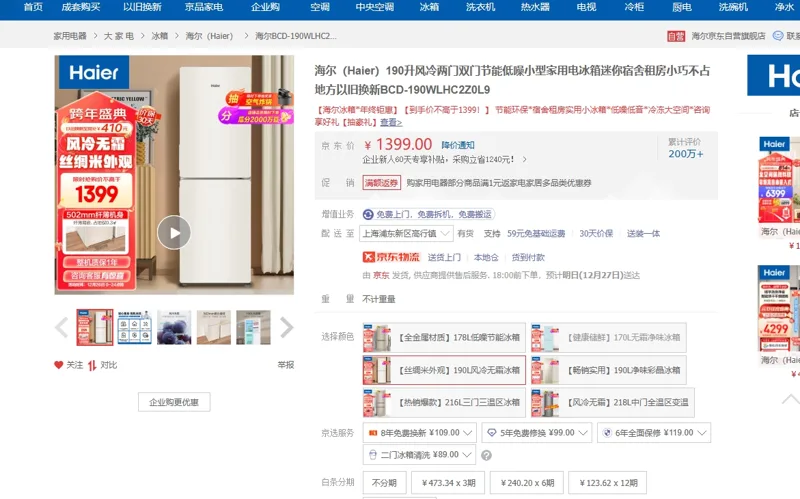Image resolution: width=800 pixels, height=499 pixels.
Task: Select first product thumbnail
Action: click(95, 327)
